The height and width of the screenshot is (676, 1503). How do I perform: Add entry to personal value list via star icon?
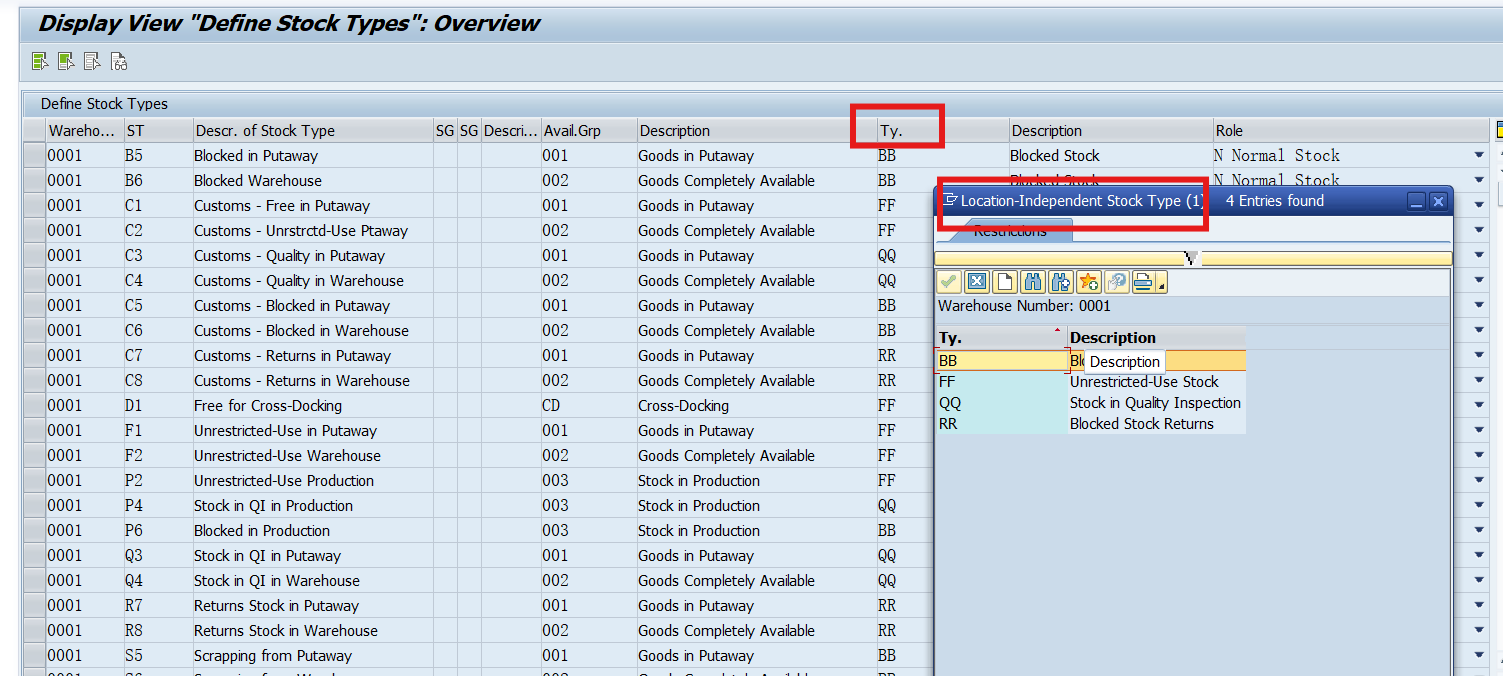point(1086,281)
